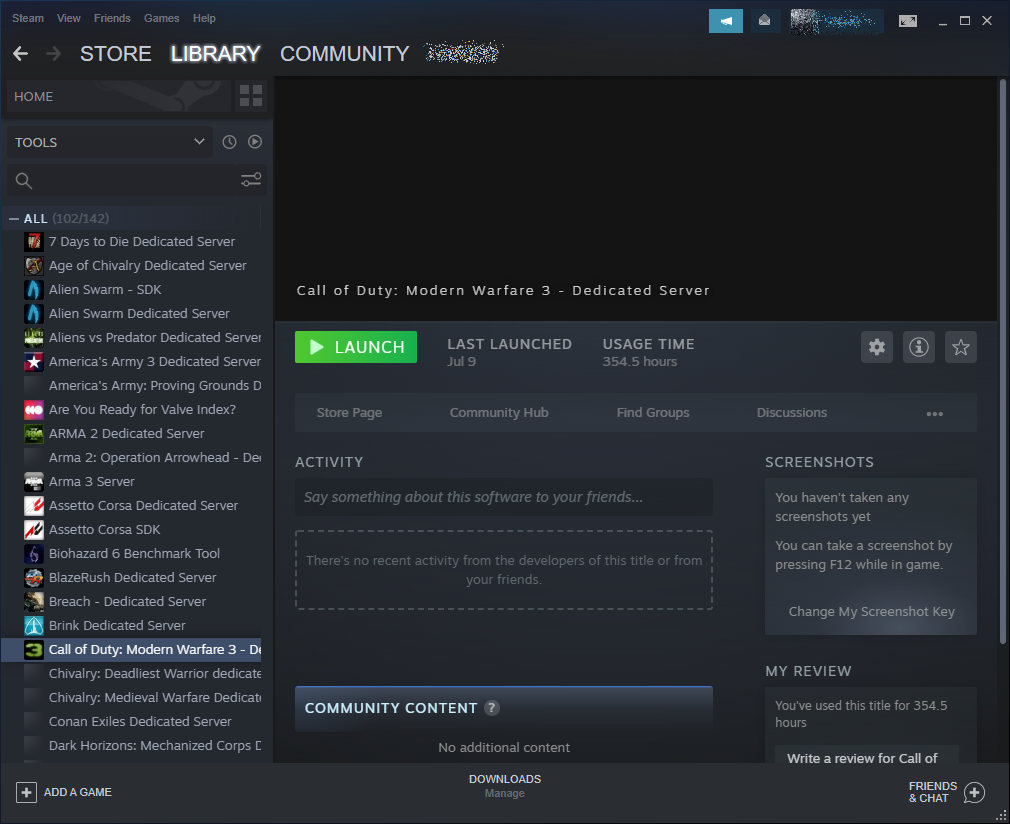Click the main content vertical scrollbar

pyautogui.click(x=1002, y=361)
